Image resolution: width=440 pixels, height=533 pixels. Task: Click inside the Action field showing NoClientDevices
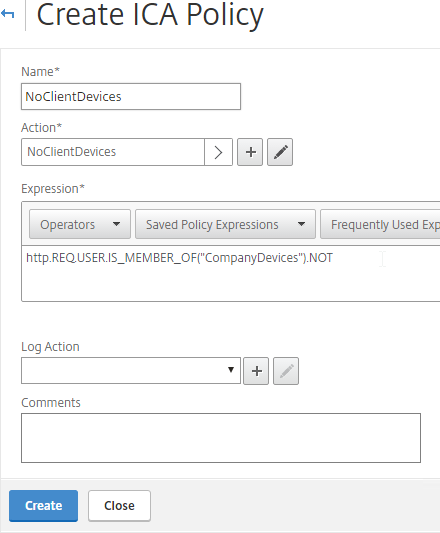pyautogui.click(x=113, y=152)
